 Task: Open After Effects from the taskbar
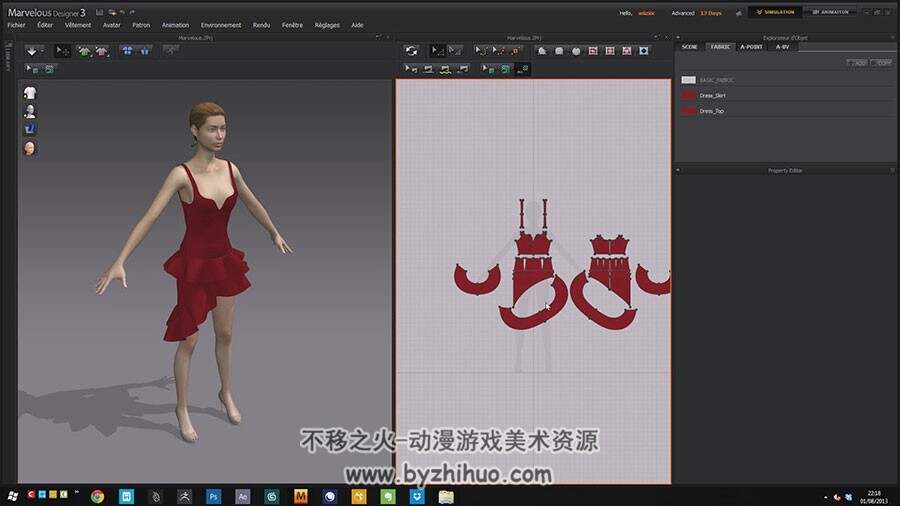point(242,496)
